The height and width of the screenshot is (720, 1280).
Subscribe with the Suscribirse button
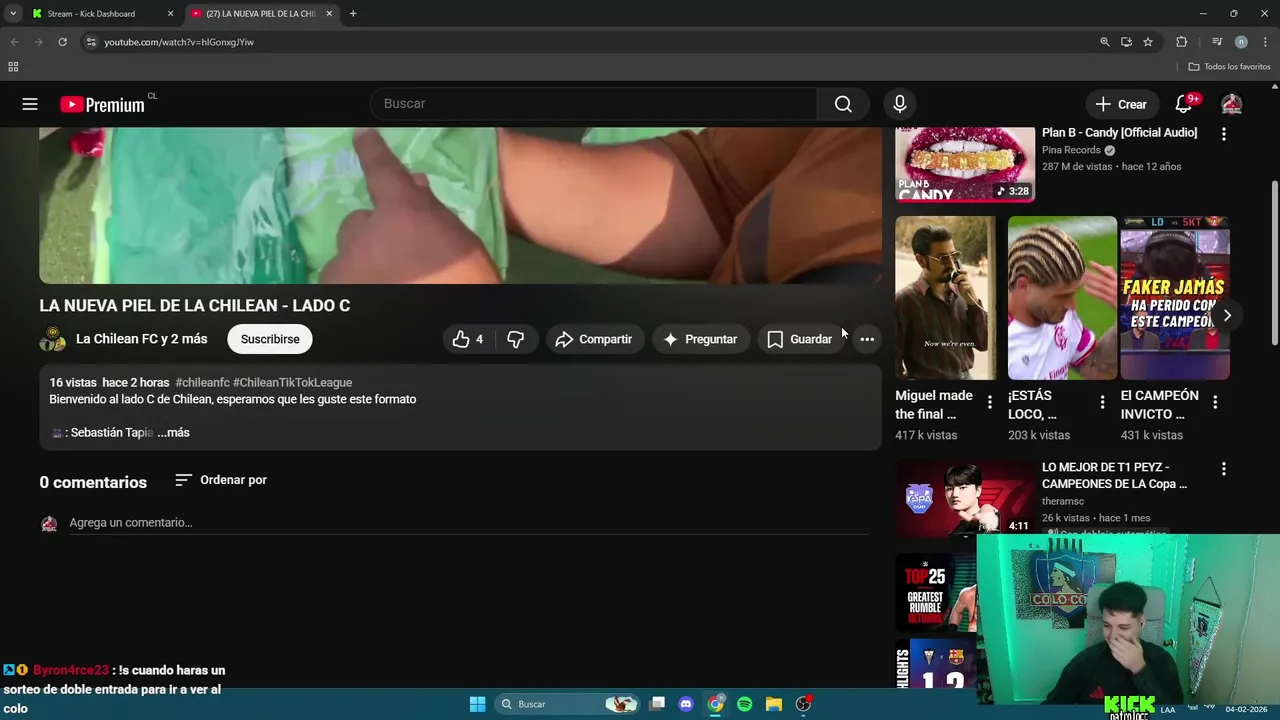pyautogui.click(x=270, y=339)
